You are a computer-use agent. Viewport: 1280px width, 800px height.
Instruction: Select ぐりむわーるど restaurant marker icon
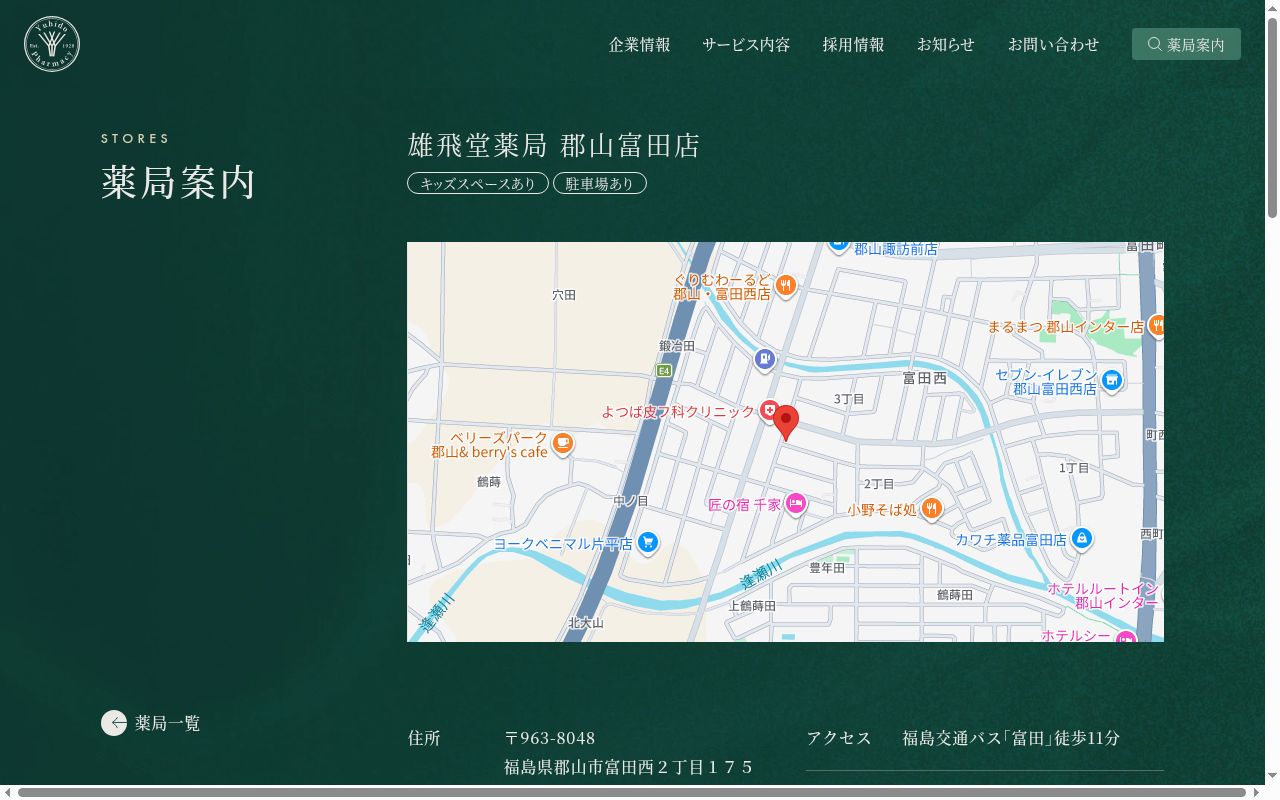click(x=786, y=286)
